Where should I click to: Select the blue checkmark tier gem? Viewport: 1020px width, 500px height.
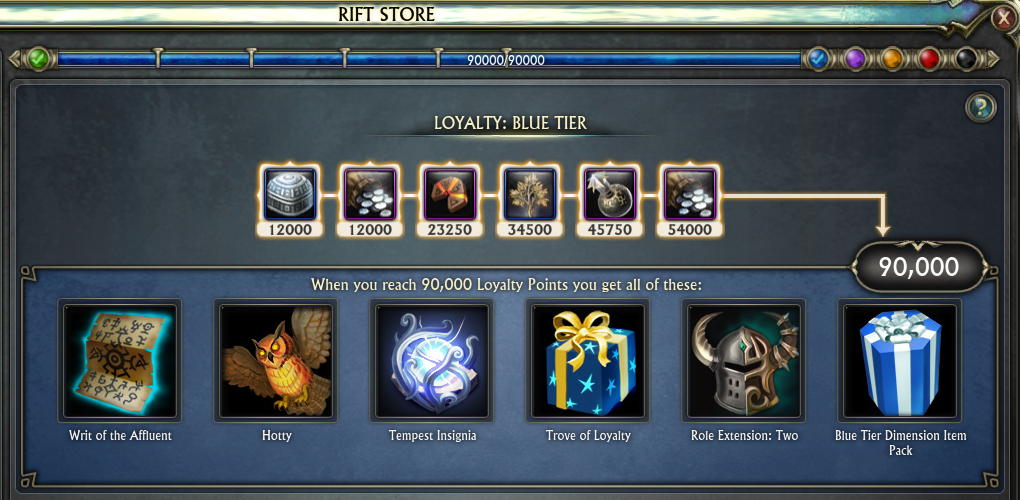(817, 60)
